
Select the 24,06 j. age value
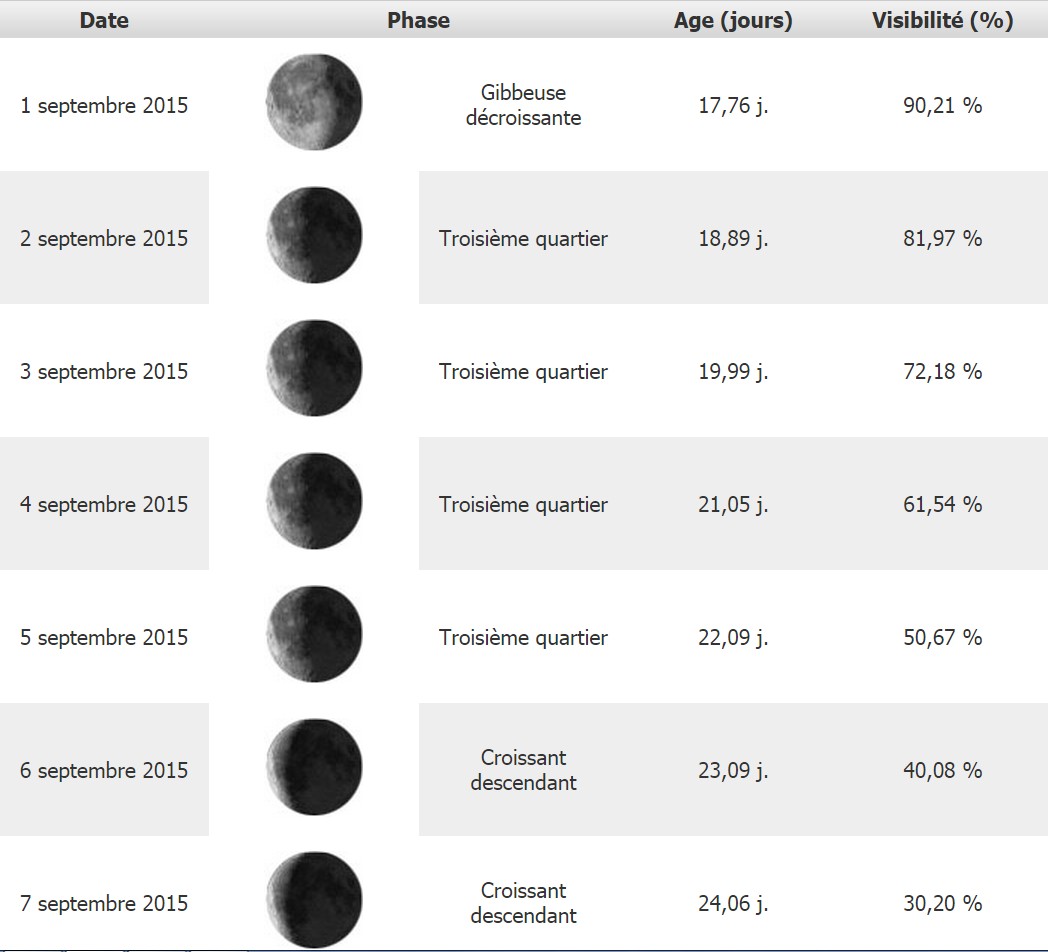[733, 903]
